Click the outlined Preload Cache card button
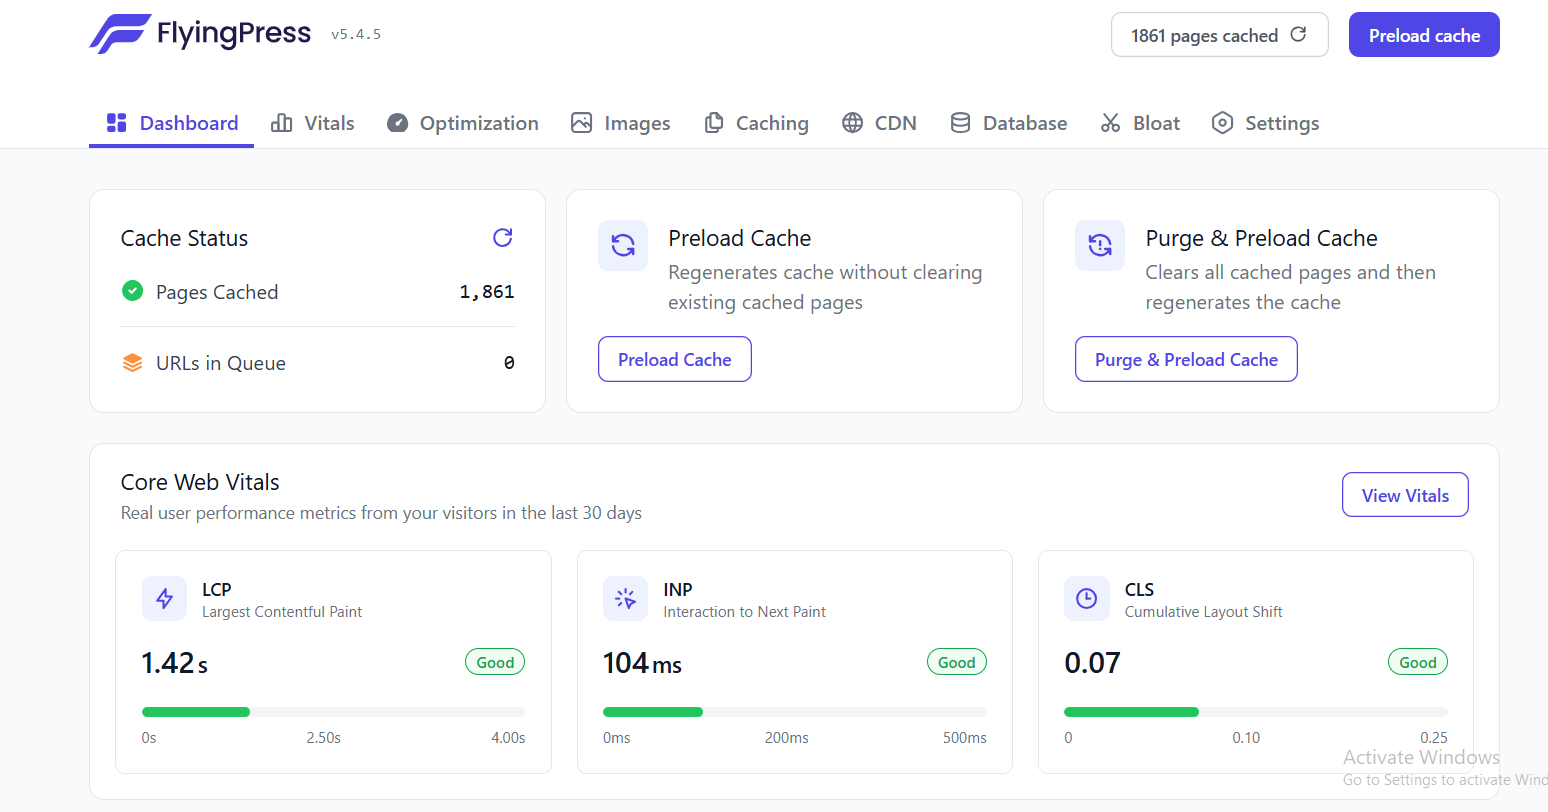The width and height of the screenshot is (1548, 812). click(x=675, y=359)
